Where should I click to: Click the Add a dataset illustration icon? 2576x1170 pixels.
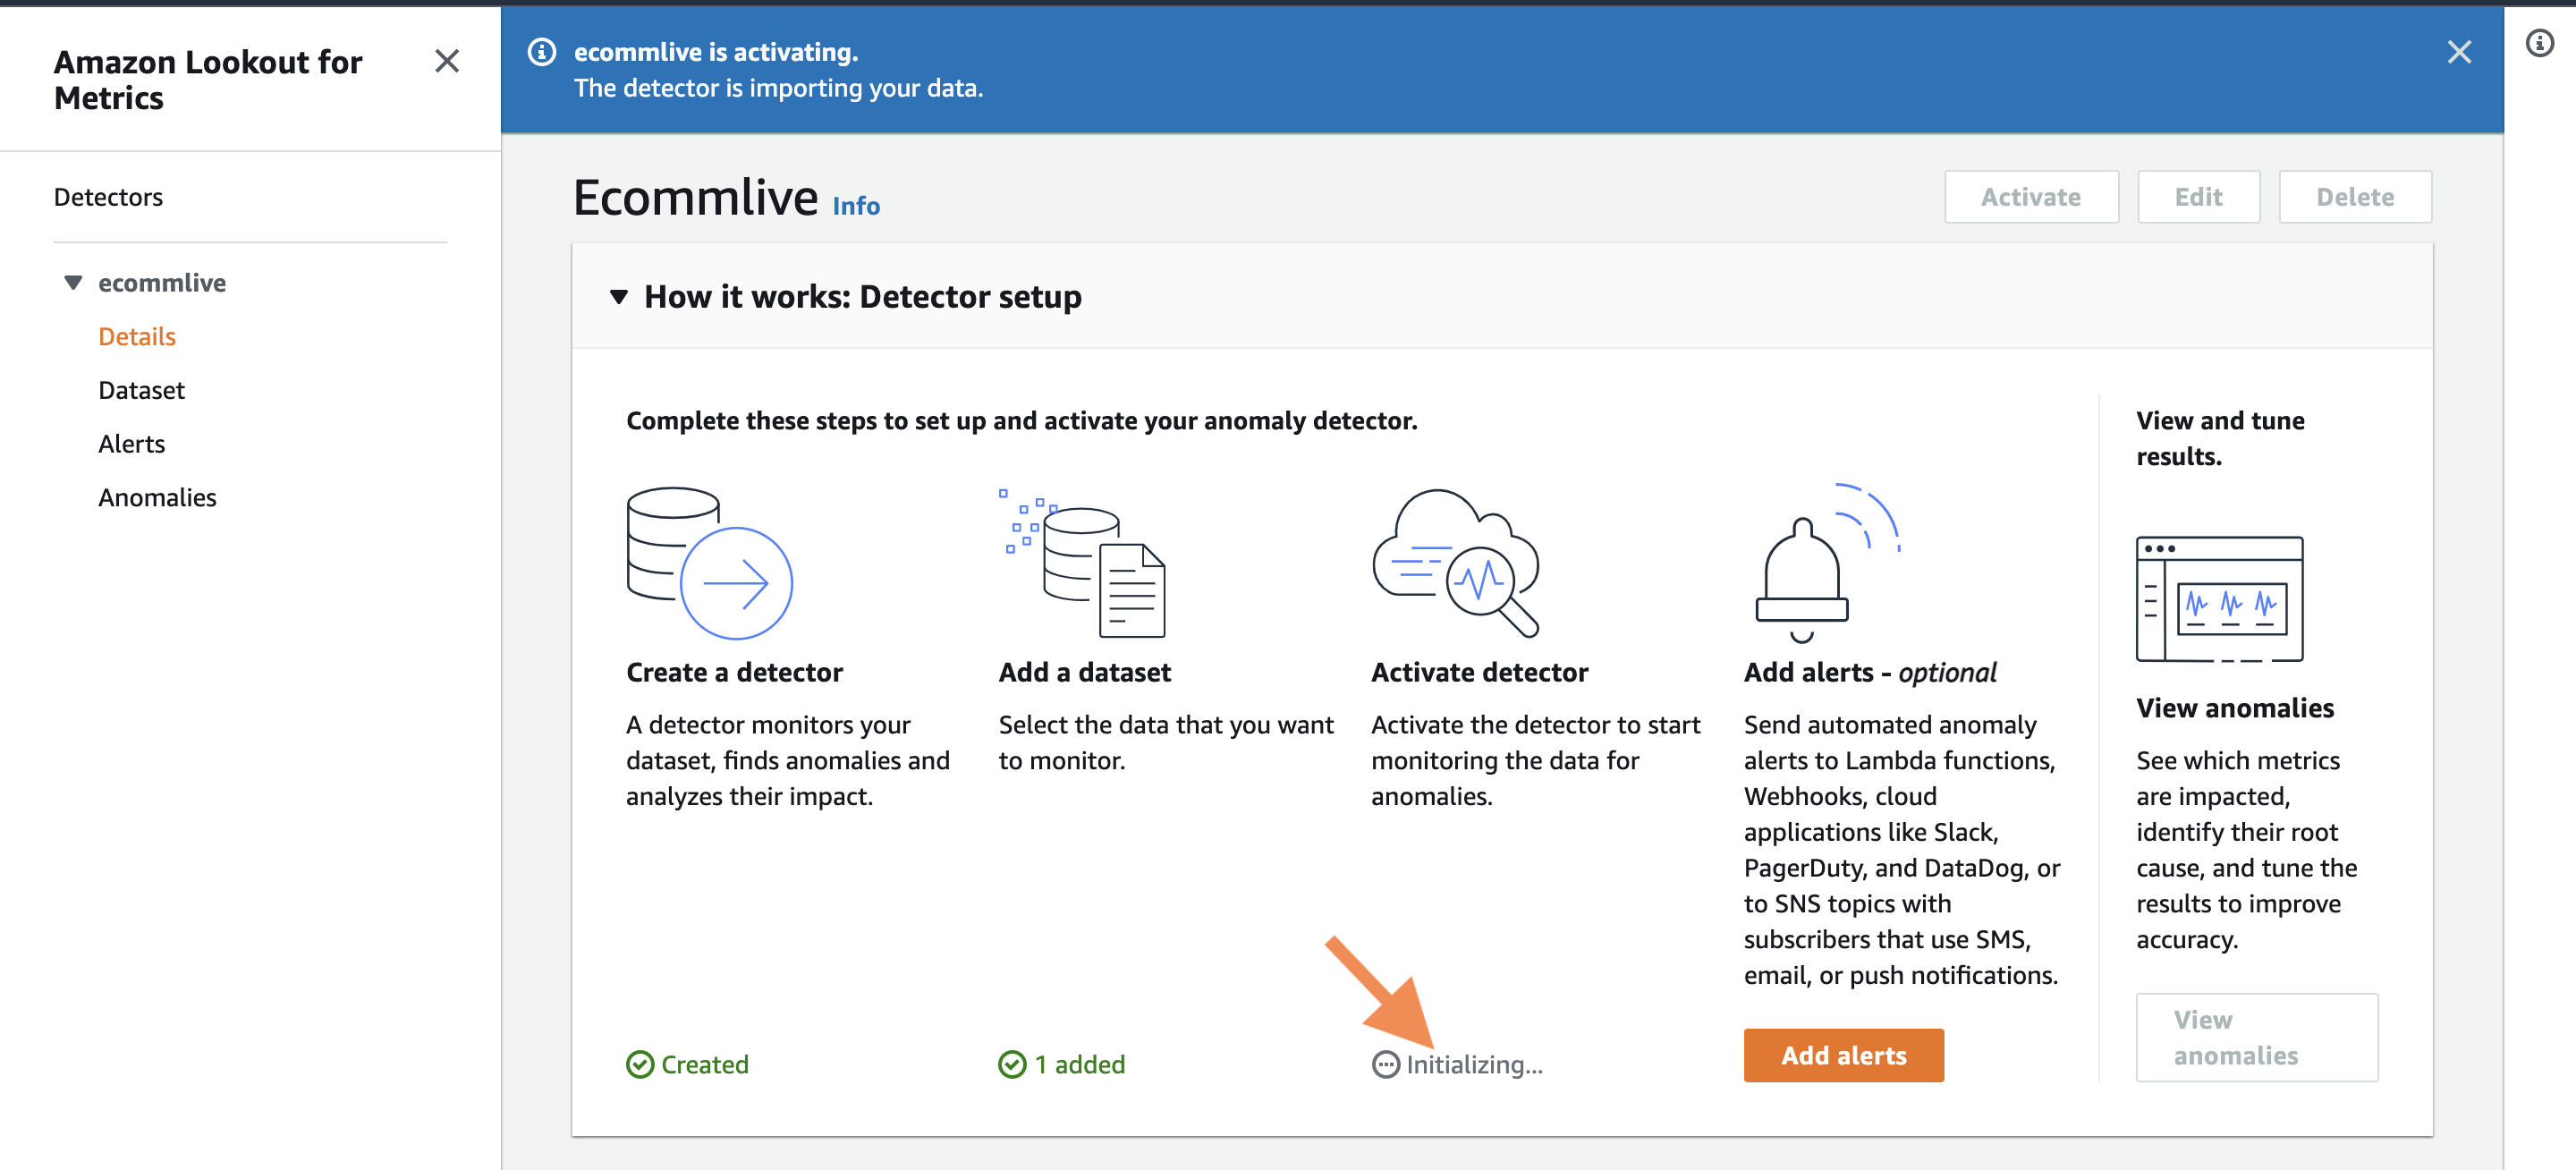(x=1082, y=563)
